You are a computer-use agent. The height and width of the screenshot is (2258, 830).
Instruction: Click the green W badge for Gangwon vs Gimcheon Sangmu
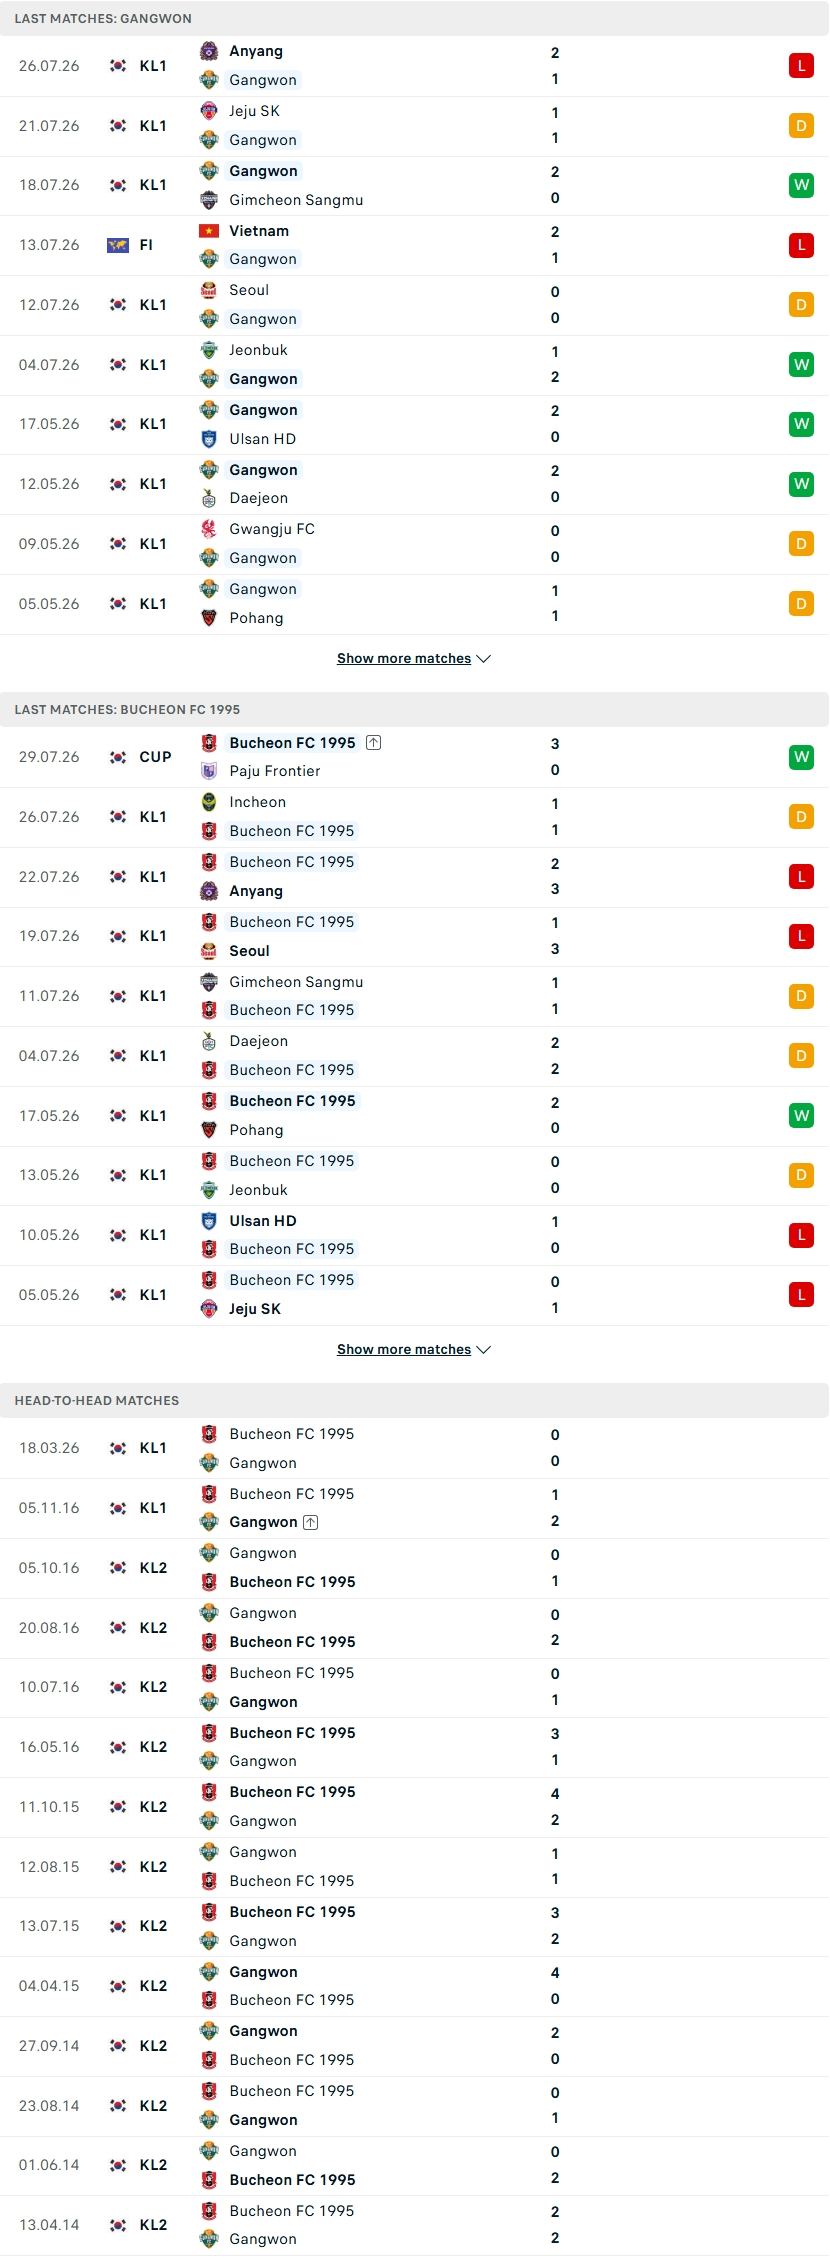coord(801,185)
